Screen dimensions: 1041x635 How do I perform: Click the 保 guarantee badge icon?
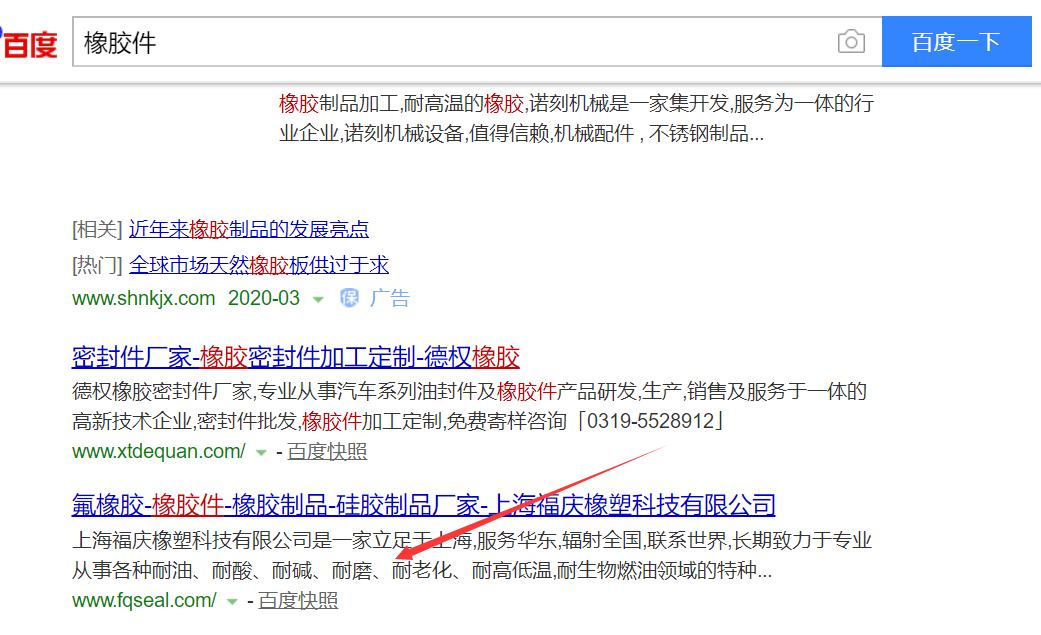(349, 298)
